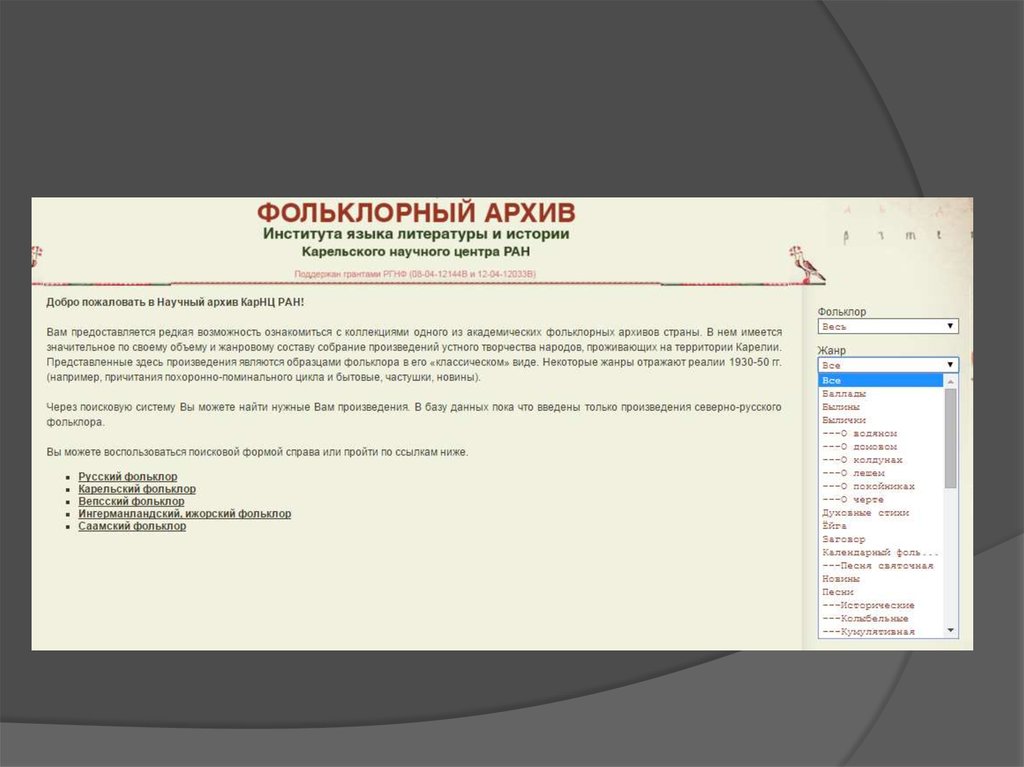Select 'Все' option in genre list
The image size is (1024, 767).
[880, 380]
